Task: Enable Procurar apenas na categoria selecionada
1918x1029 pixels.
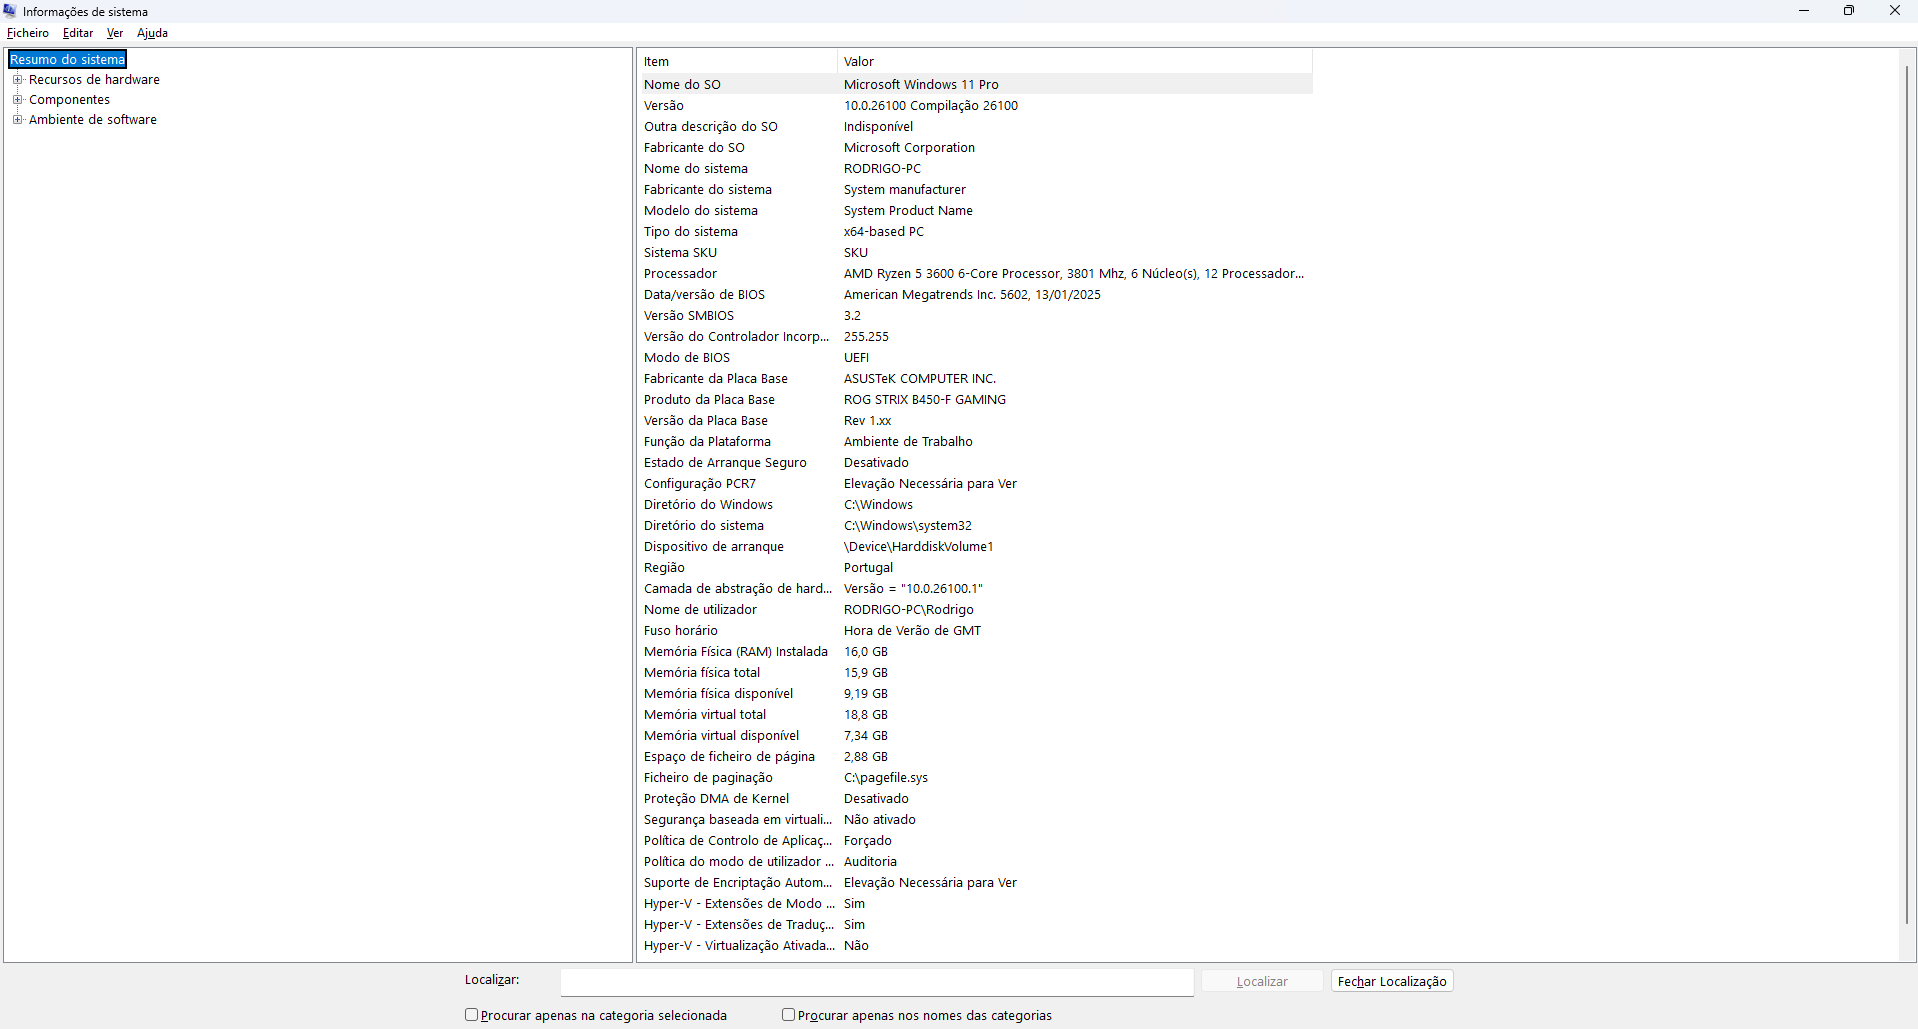Action: coord(471,1014)
